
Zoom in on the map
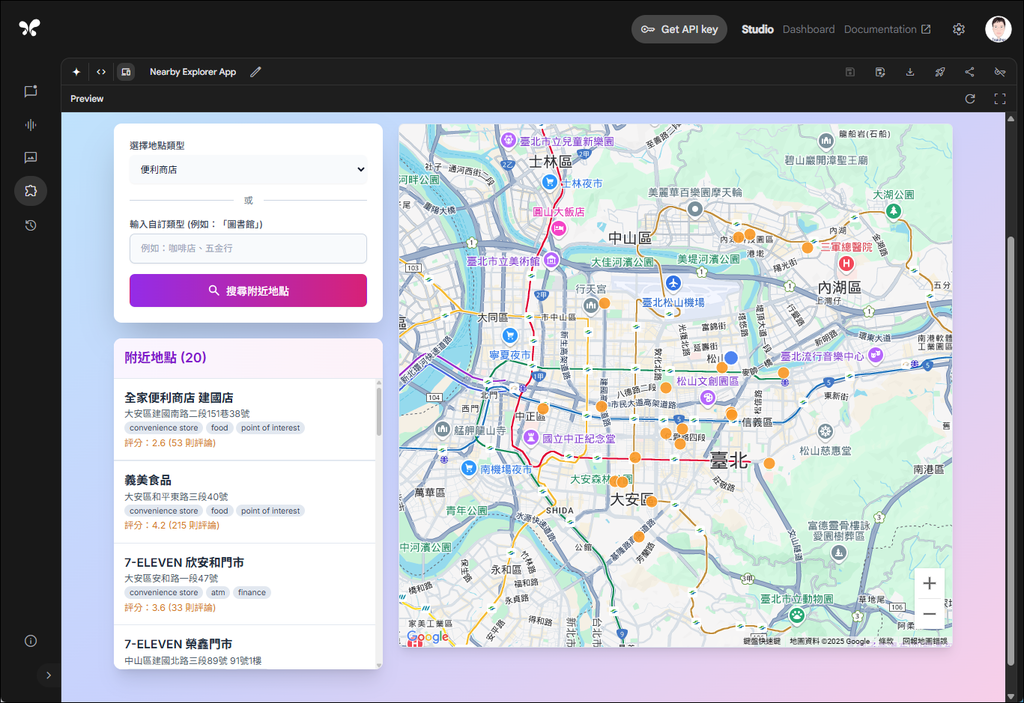(x=929, y=583)
